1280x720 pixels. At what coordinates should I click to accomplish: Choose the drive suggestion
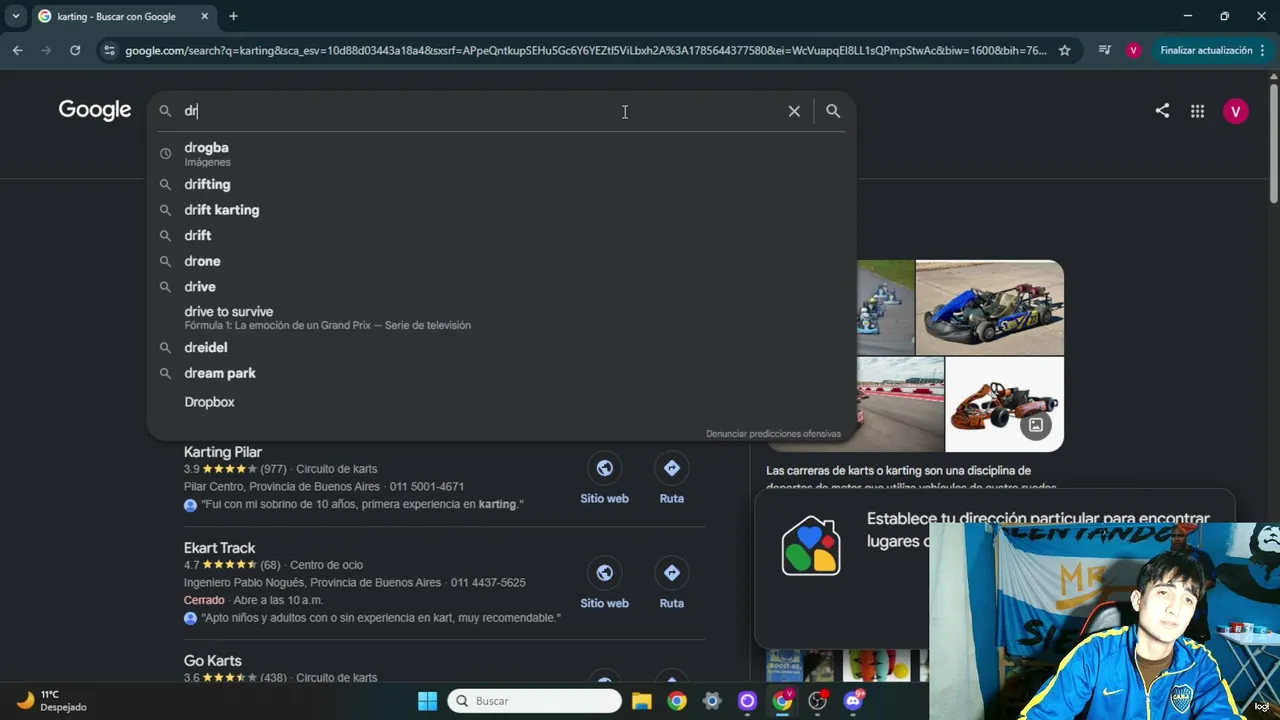coord(501,287)
